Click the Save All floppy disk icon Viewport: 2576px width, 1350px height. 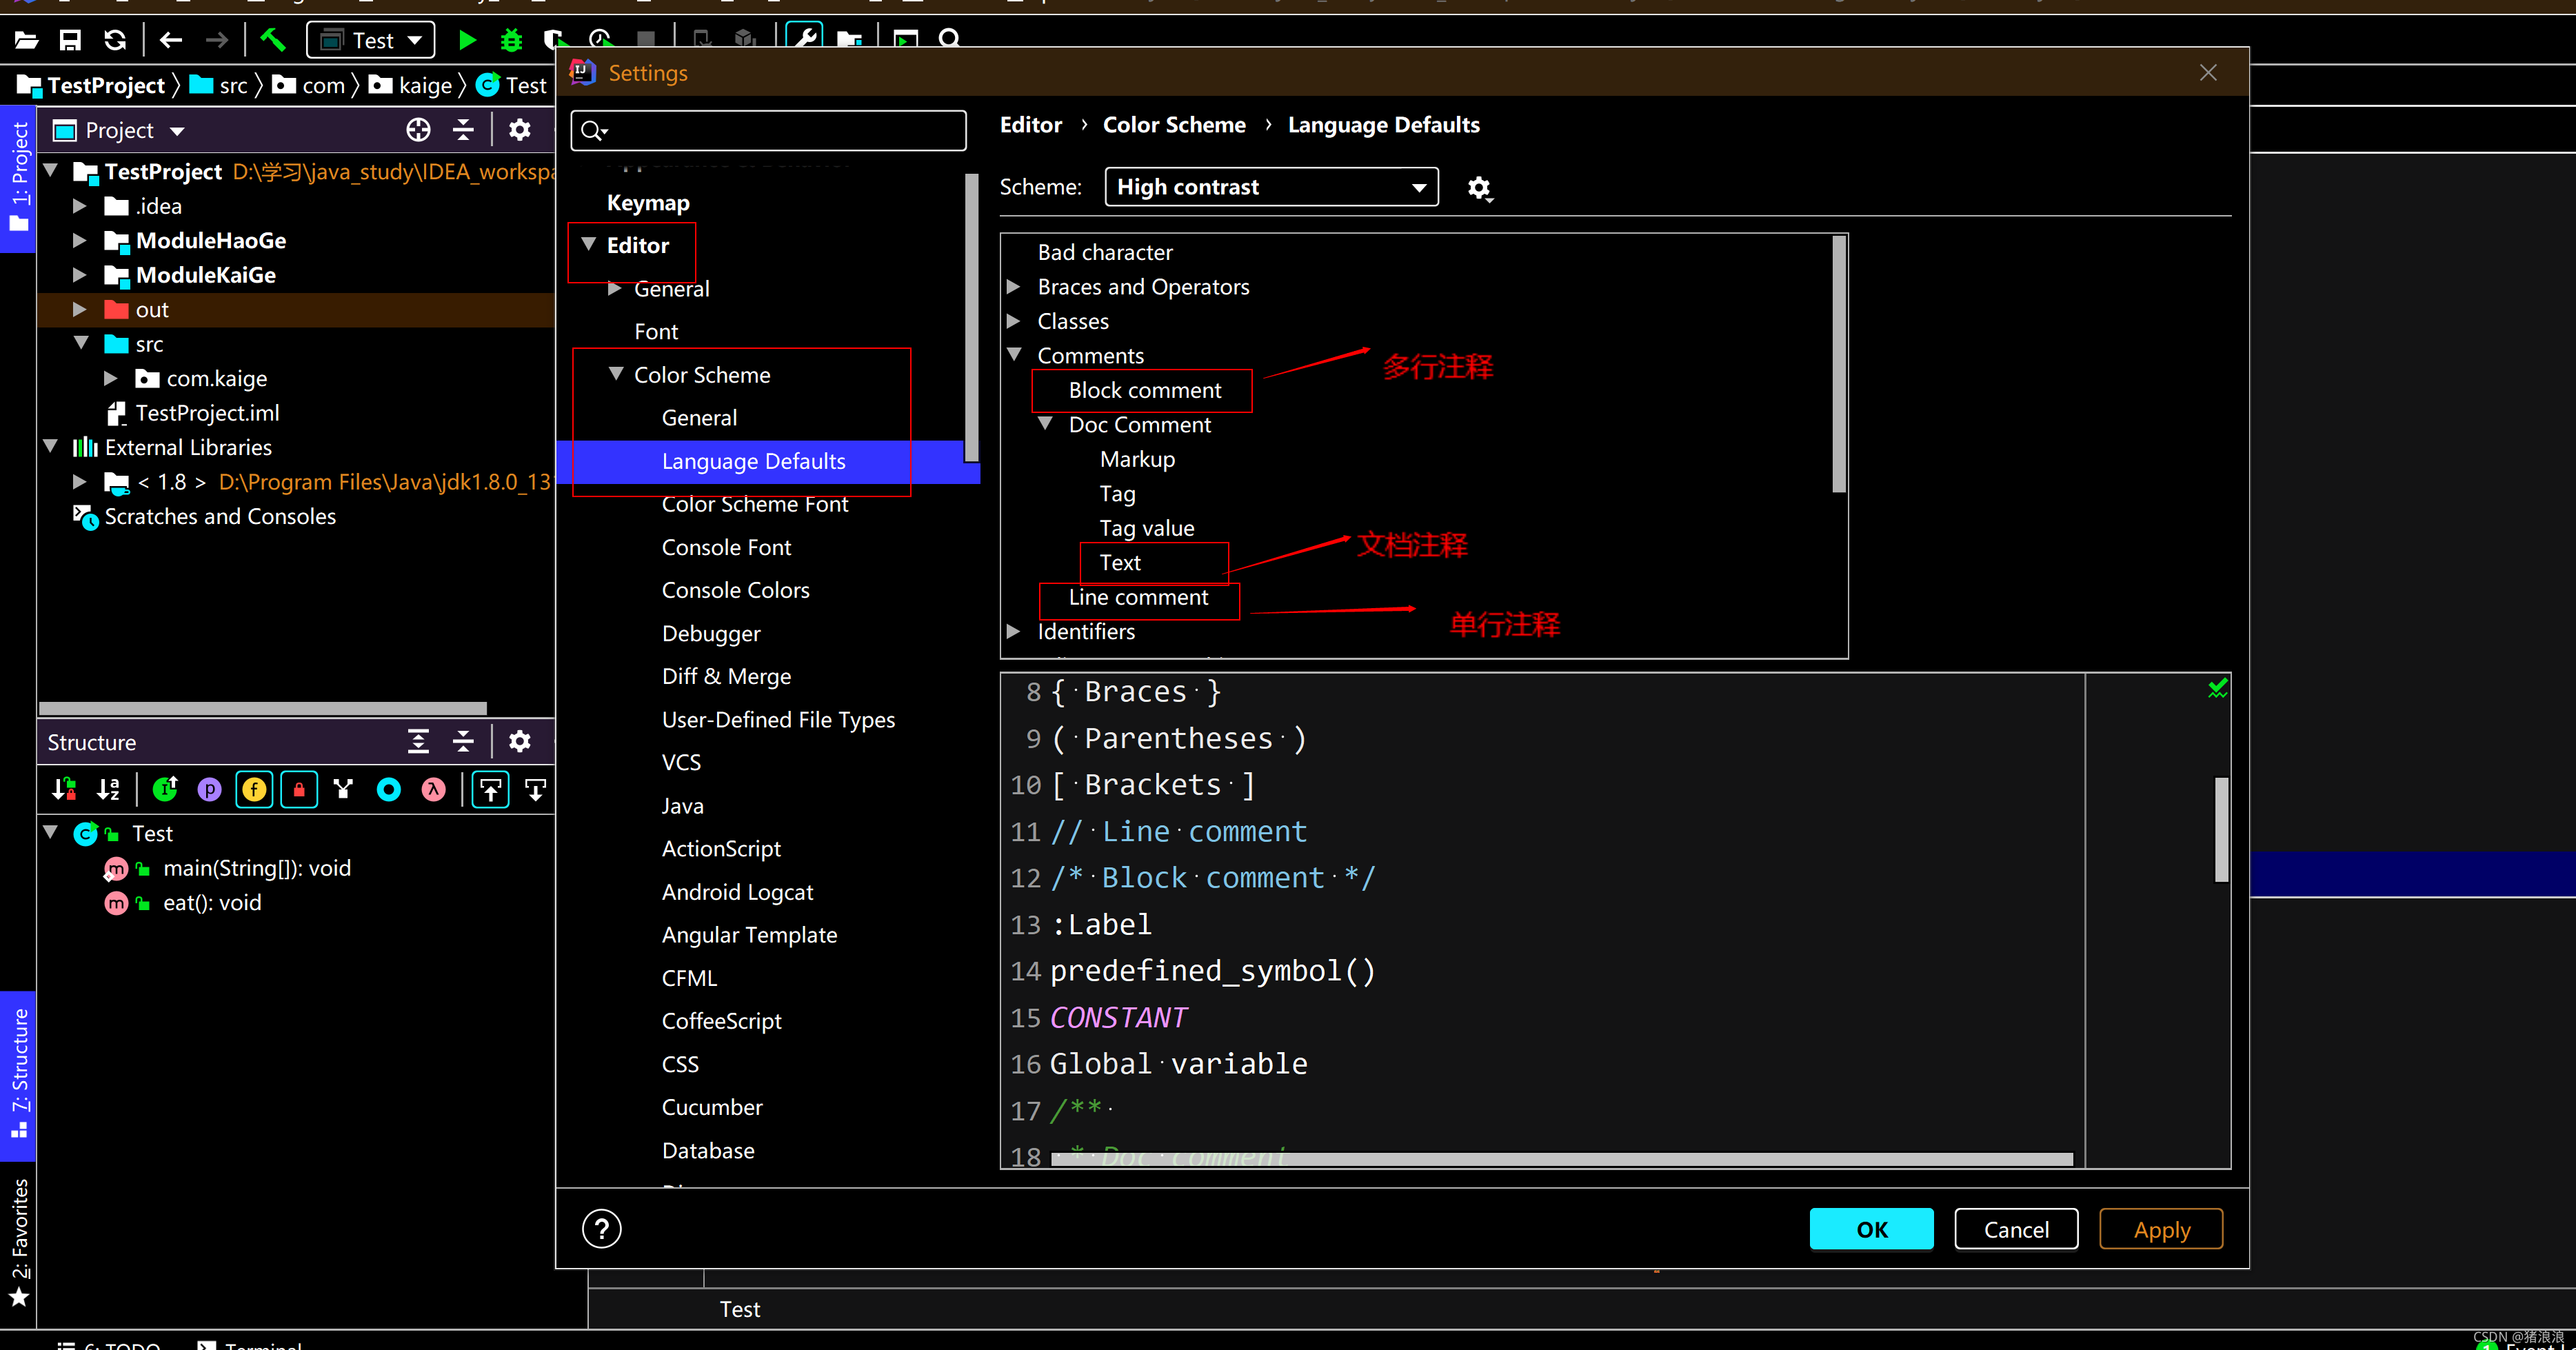click(70, 40)
